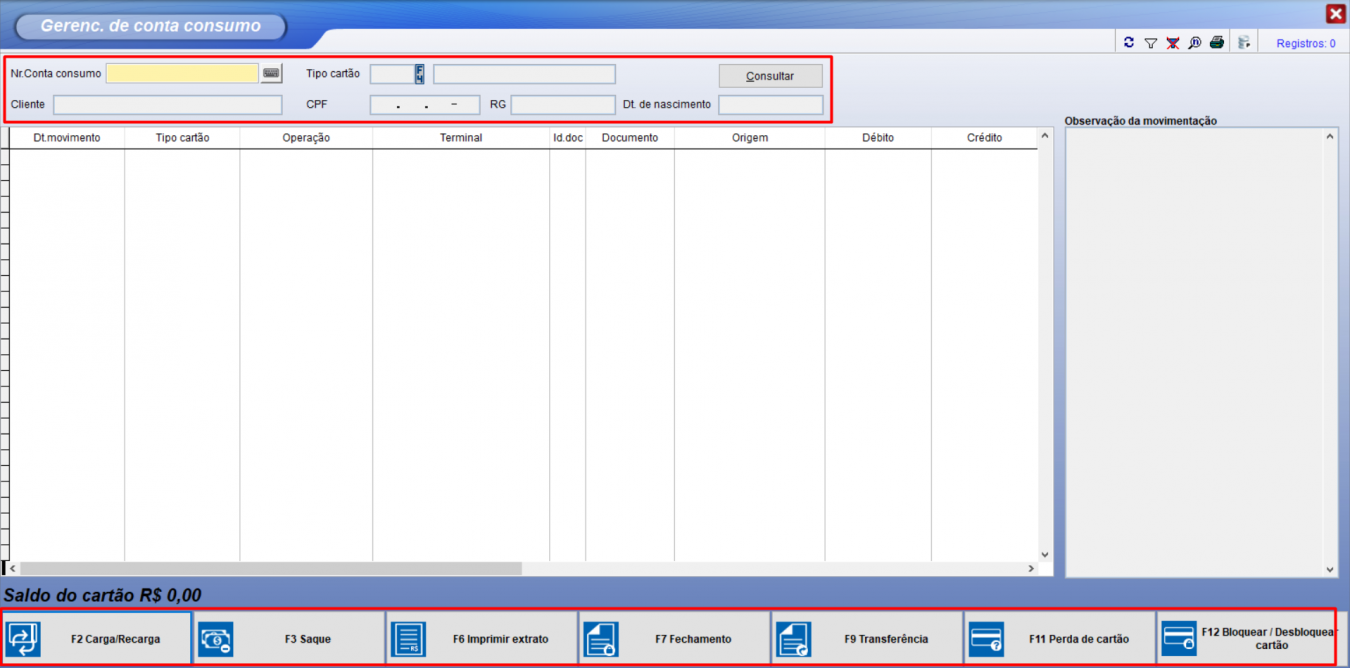Screen dimensions: 1350x668
Task: Click F12 Bloquear / Desbloquear cartão
Action: pyautogui.click(x=1247, y=639)
